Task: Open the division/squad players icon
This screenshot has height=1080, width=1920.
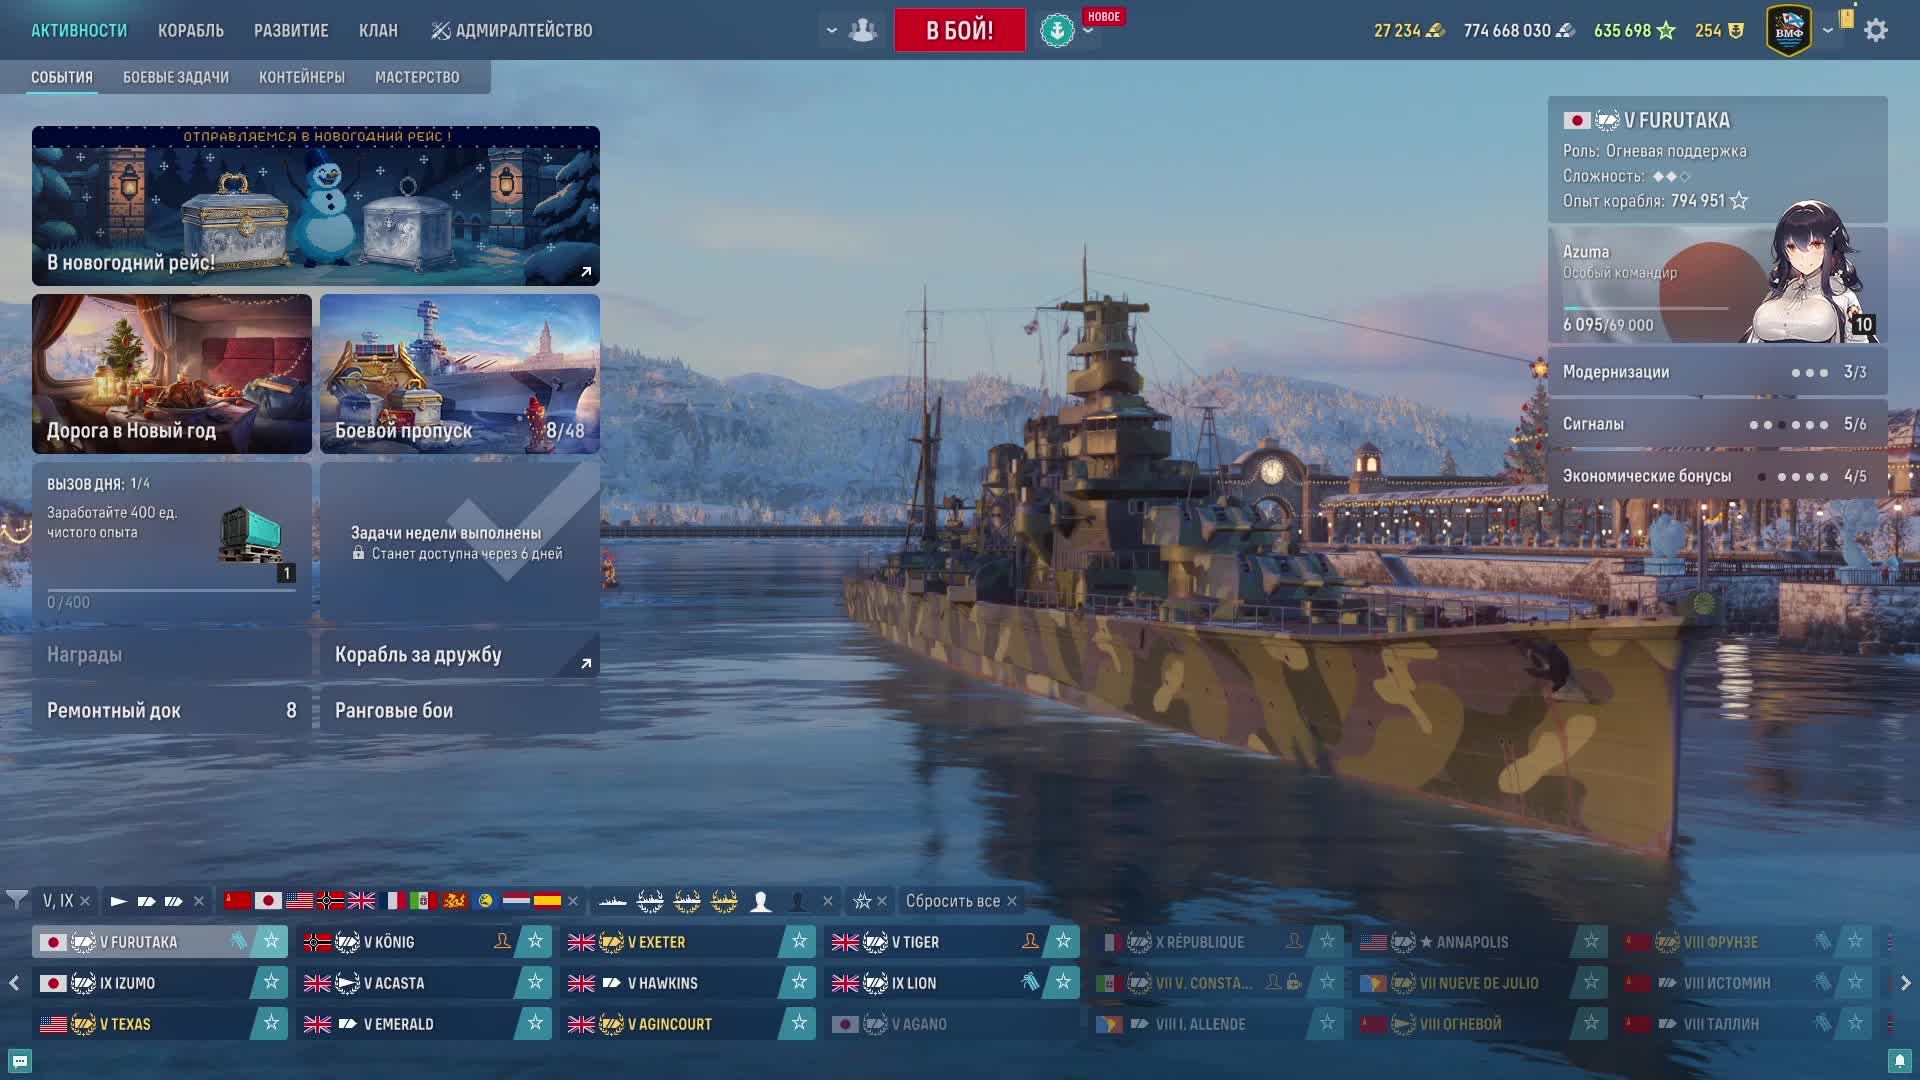Action: 862,30
